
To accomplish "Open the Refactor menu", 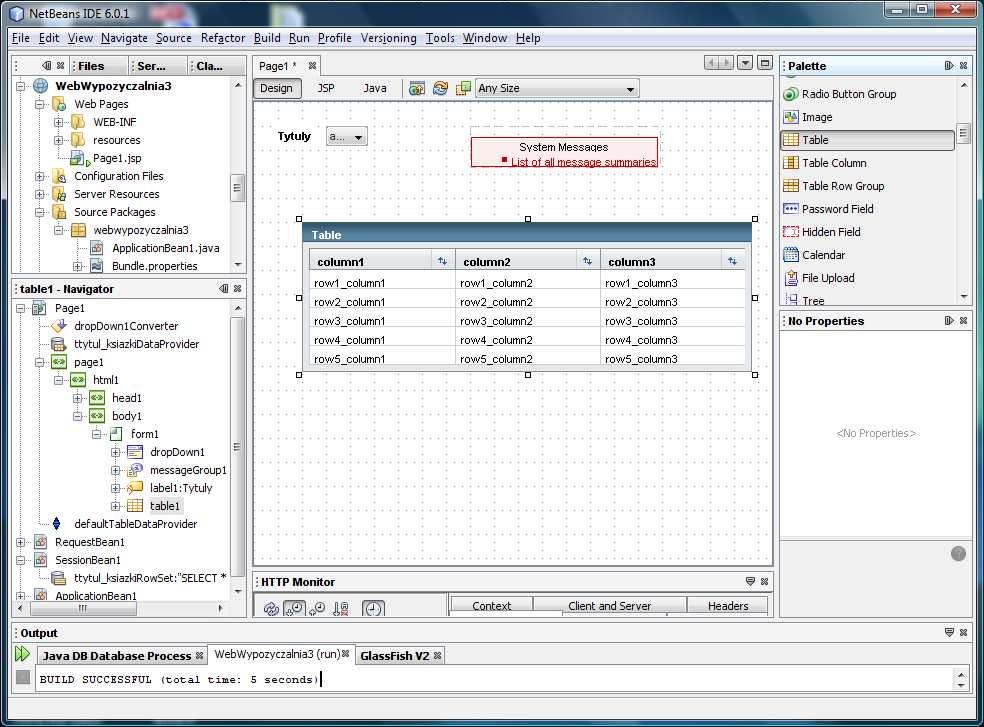I will pyautogui.click(x=223, y=38).
